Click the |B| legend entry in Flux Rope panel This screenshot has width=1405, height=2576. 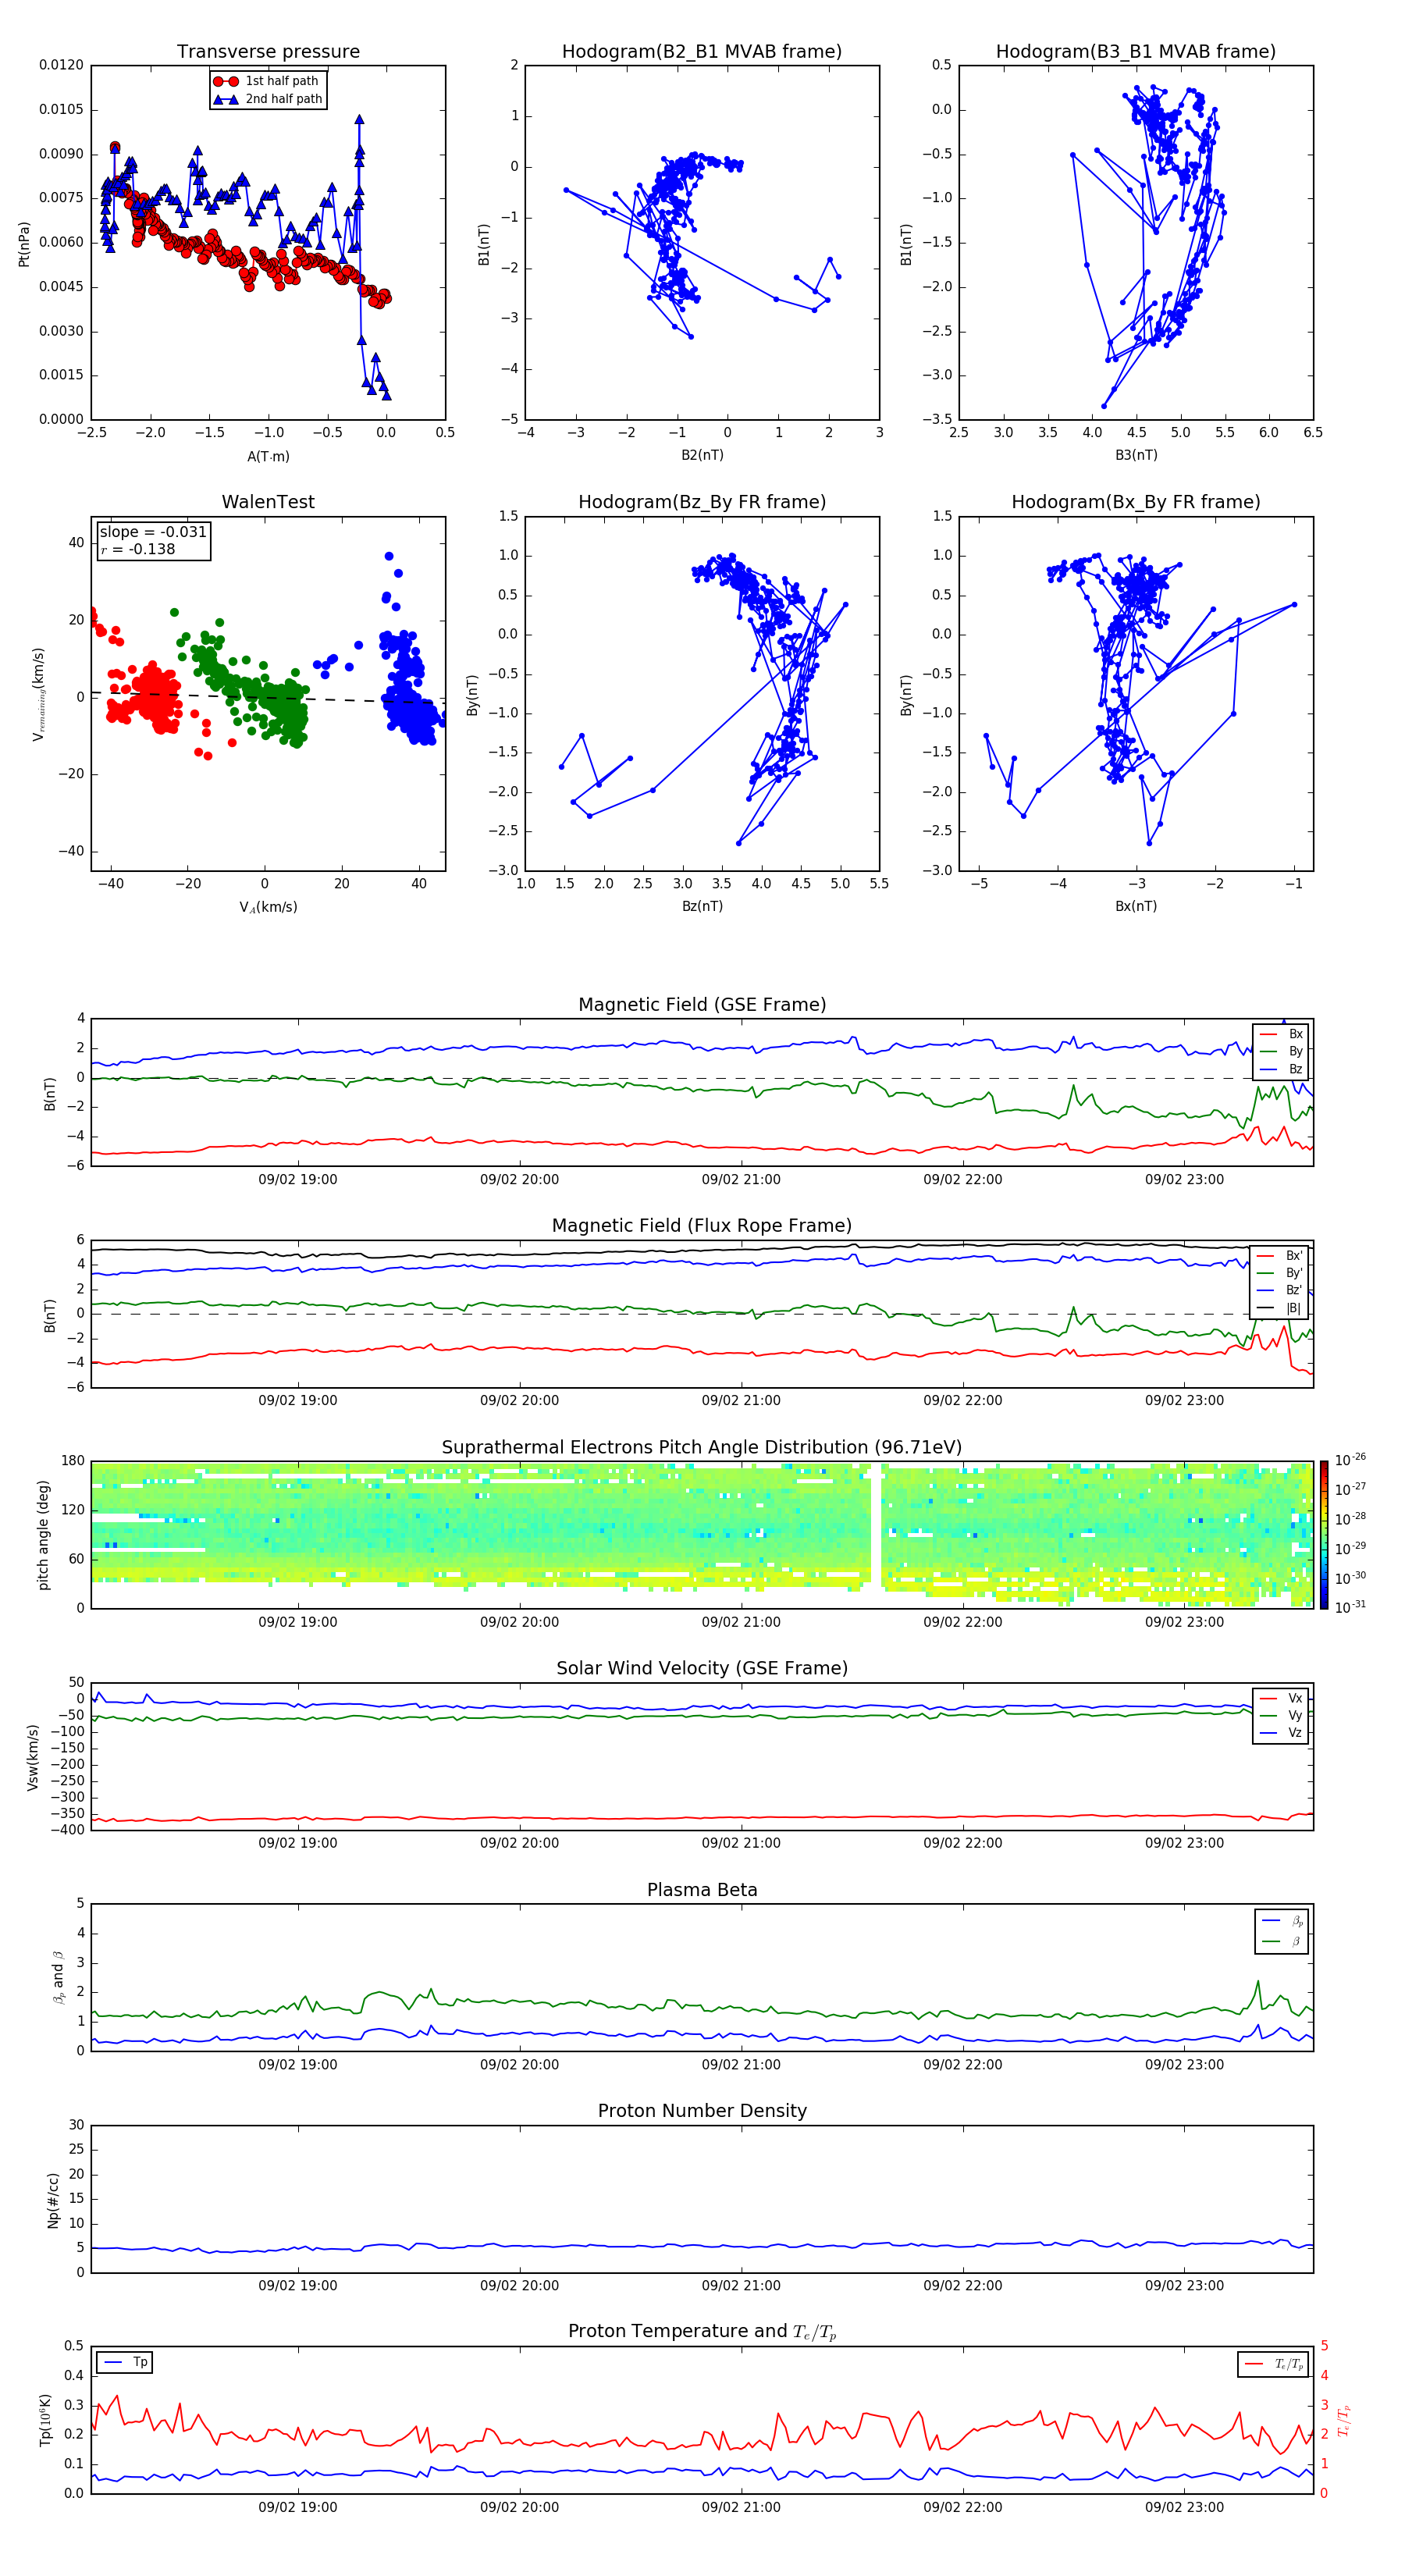[1280, 1309]
